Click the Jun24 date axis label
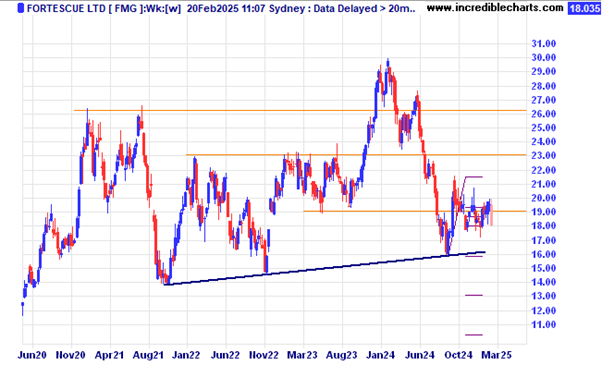The image size is (602, 365). point(420,355)
